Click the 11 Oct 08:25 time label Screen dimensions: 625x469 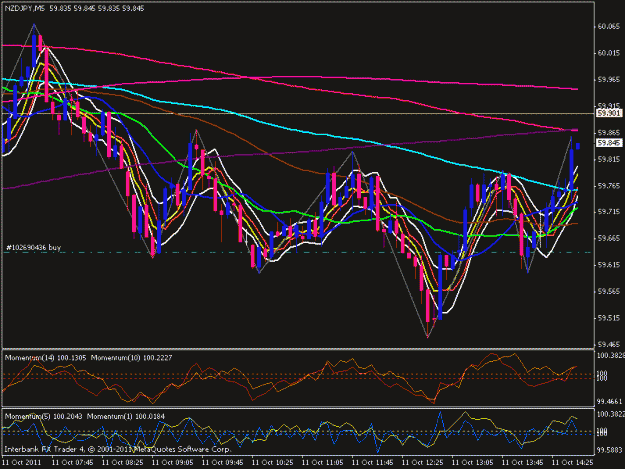click(x=123, y=463)
